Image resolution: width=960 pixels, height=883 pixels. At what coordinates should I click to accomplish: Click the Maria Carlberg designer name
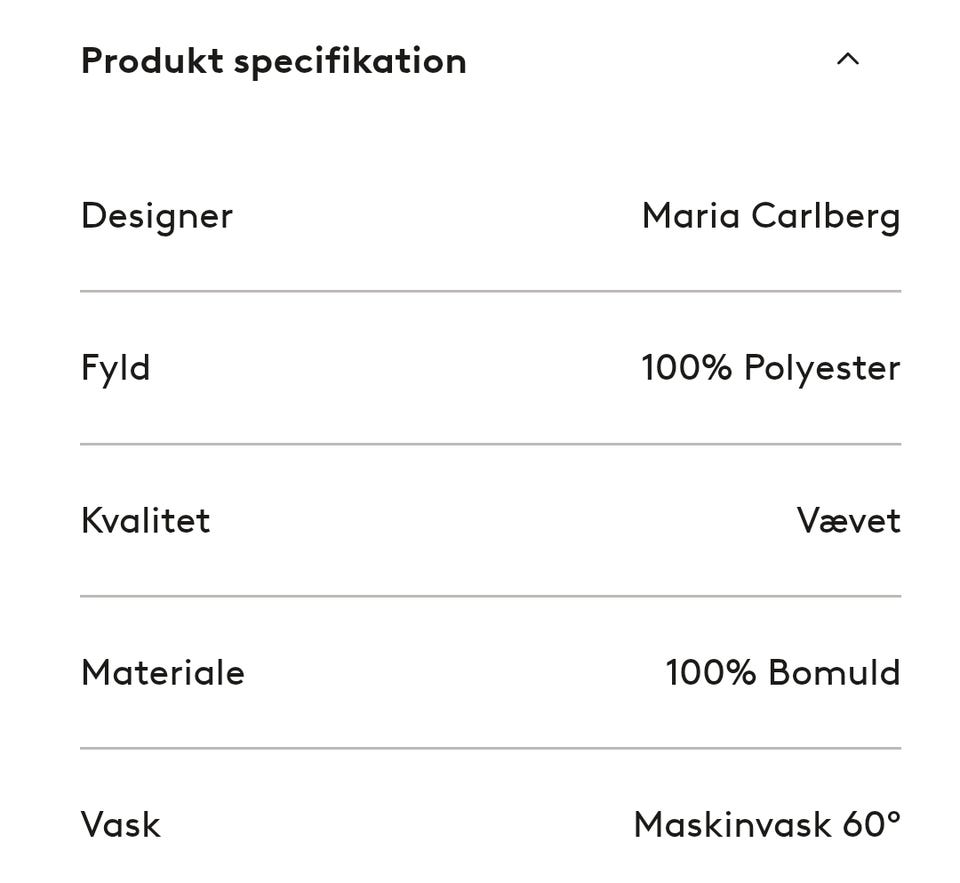(770, 217)
